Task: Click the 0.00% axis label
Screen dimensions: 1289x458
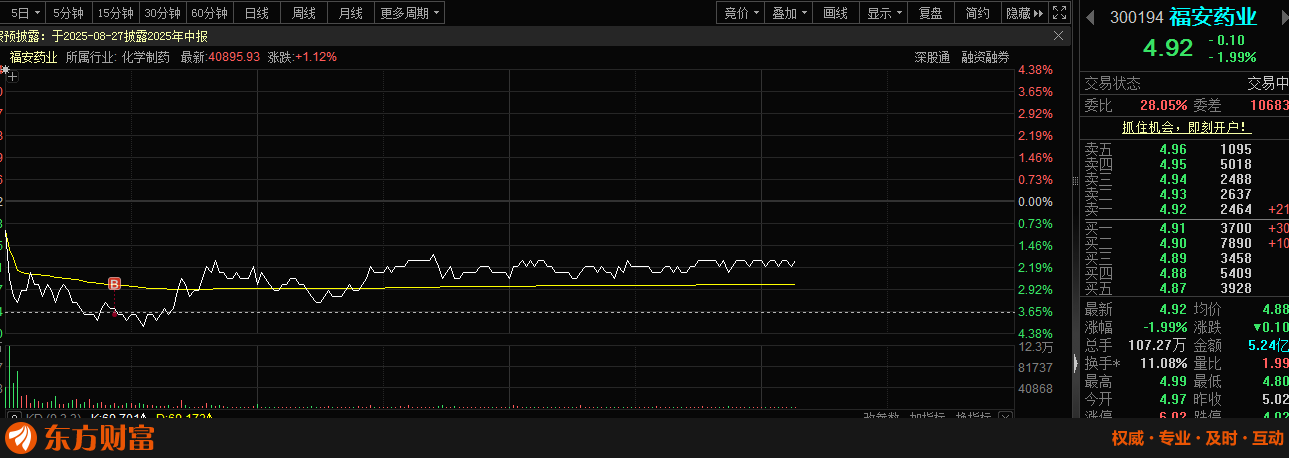Action: point(1034,202)
